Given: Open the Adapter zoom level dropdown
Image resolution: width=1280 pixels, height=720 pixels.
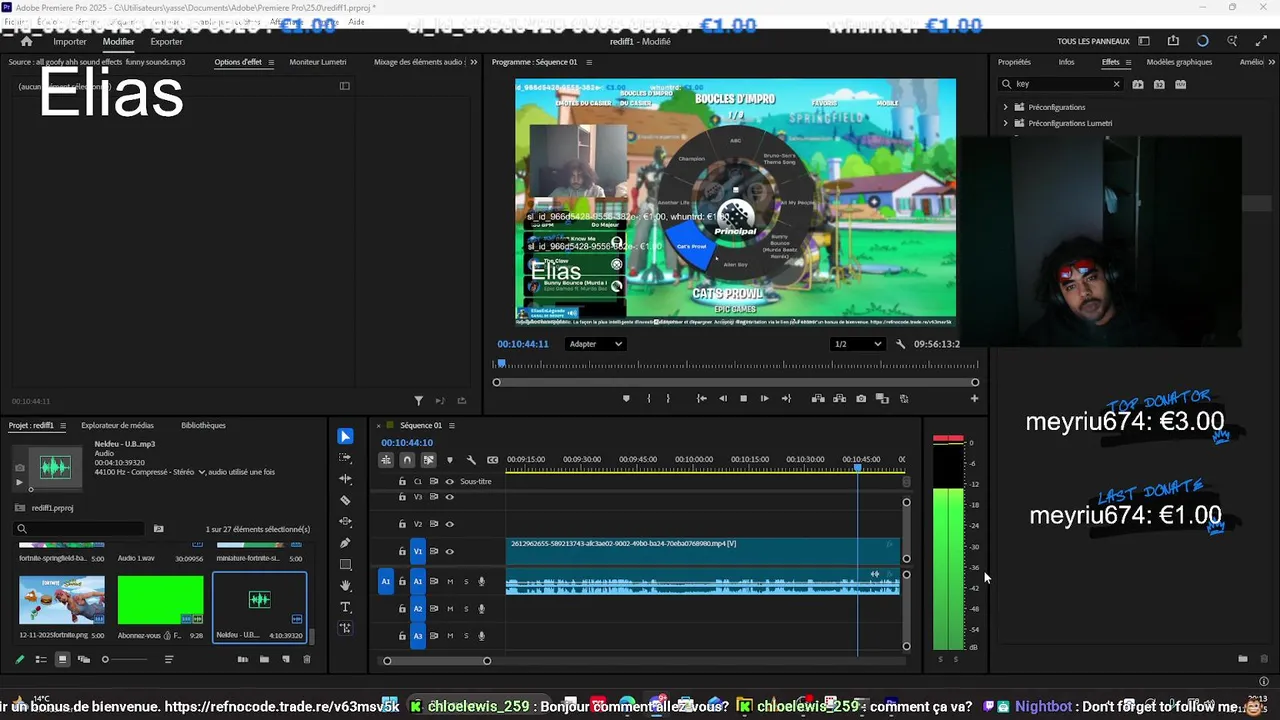Looking at the screenshot, I should click(595, 344).
